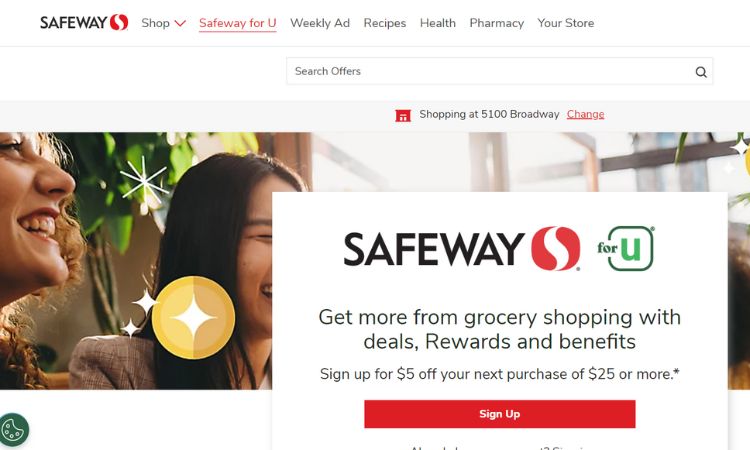Open the Recipes section
This screenshot has width=750, height=450.
point(385,23)
